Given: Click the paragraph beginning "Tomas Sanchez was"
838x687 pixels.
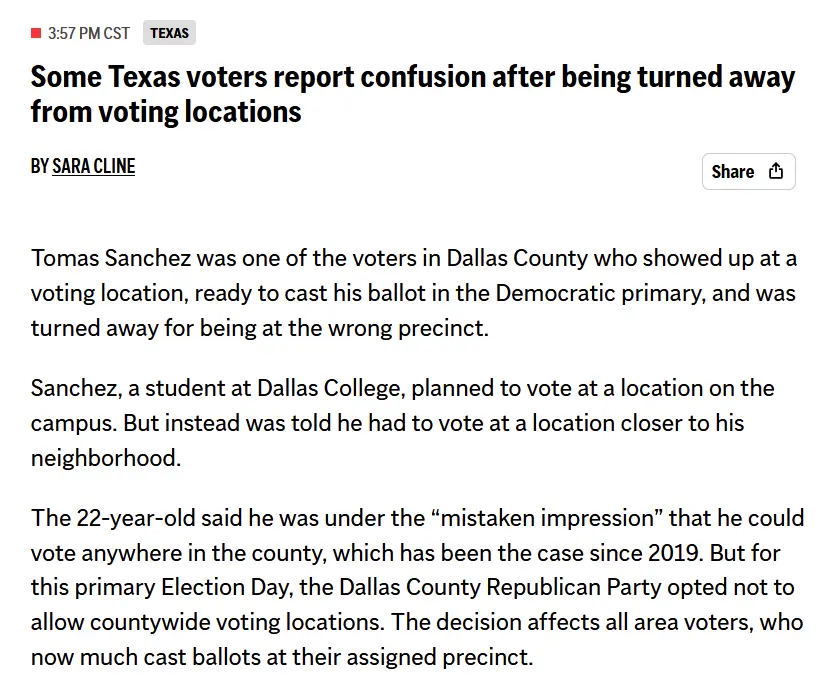Looking at the screenshot, I should (413, 293).
